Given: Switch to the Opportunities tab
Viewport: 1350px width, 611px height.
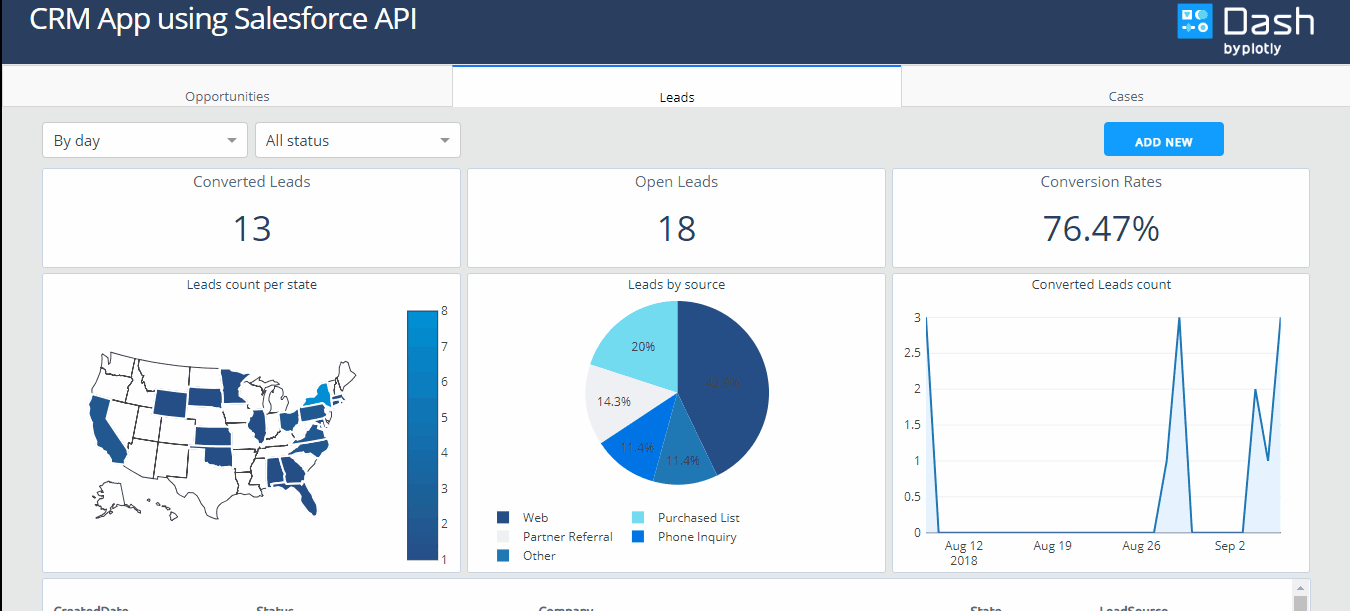Looking at the screenshot, I should 227,96.
